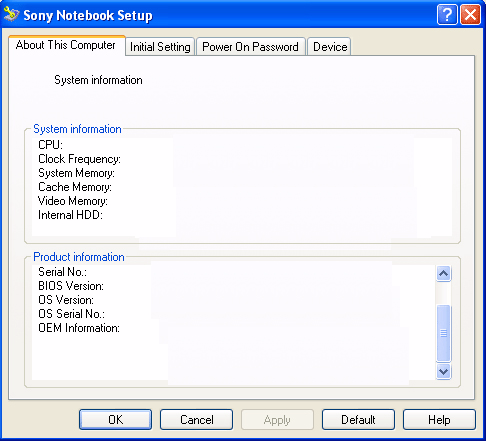Click the Product information scroll up arrow

443,273
